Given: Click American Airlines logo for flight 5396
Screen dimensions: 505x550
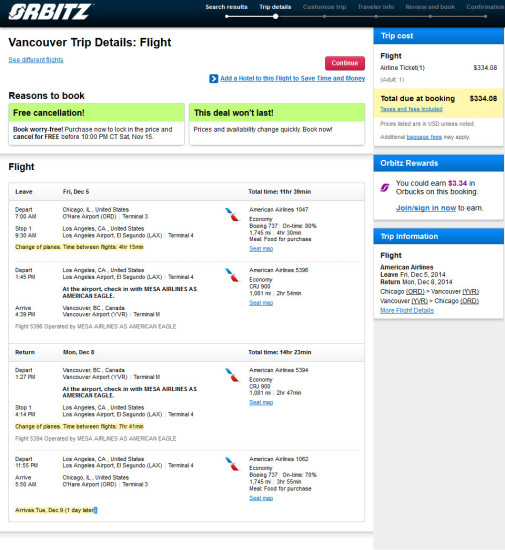Looking at the screenshot, I should [232, 275].
